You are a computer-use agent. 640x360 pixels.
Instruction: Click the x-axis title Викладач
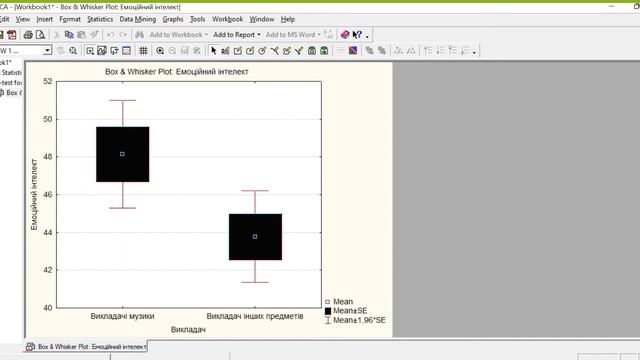[x=188, y=329]
